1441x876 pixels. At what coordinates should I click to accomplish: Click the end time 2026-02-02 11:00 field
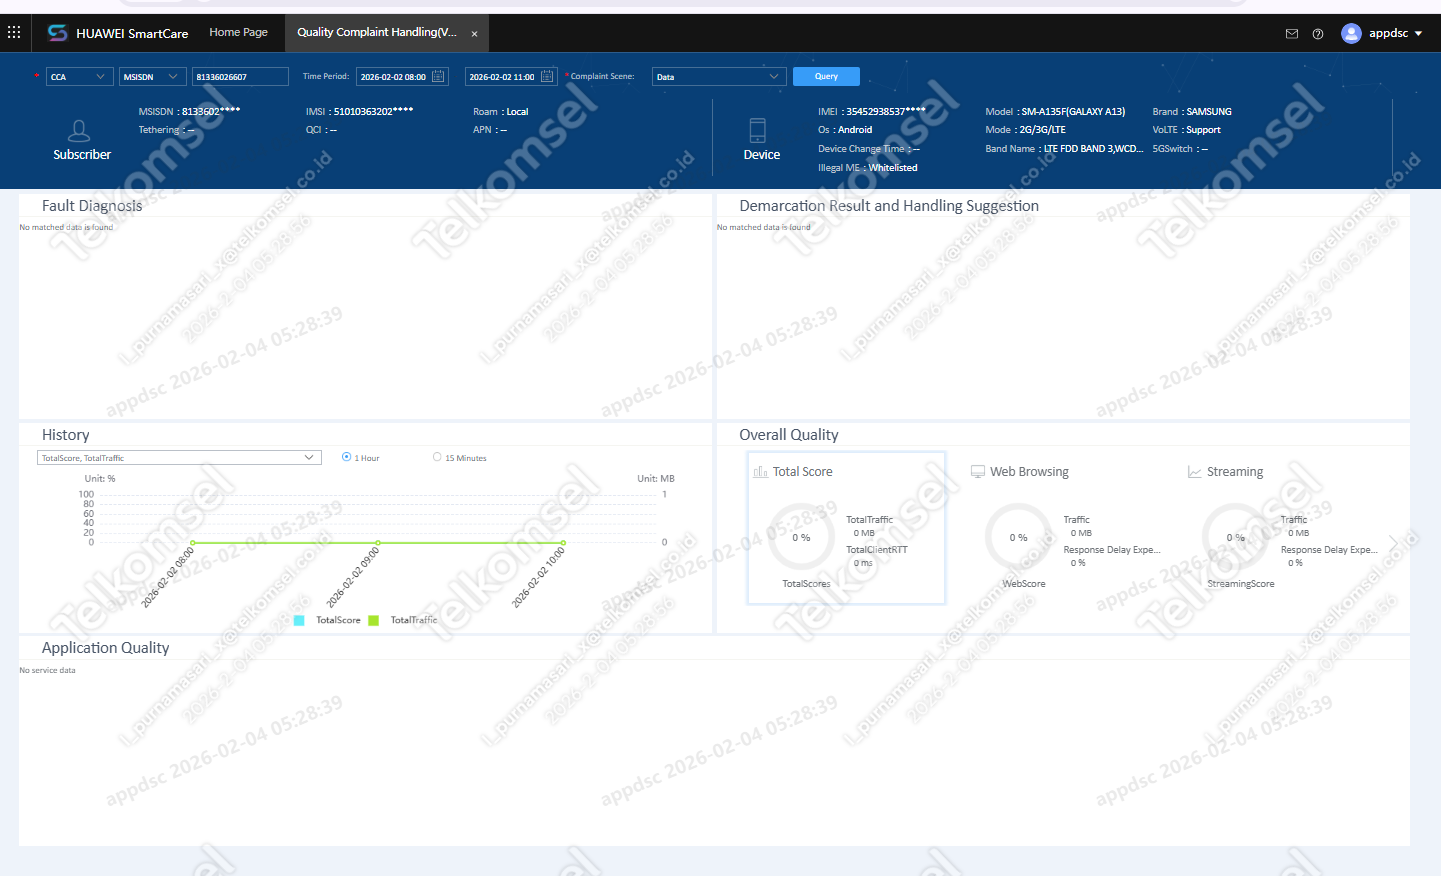[511, 77]
